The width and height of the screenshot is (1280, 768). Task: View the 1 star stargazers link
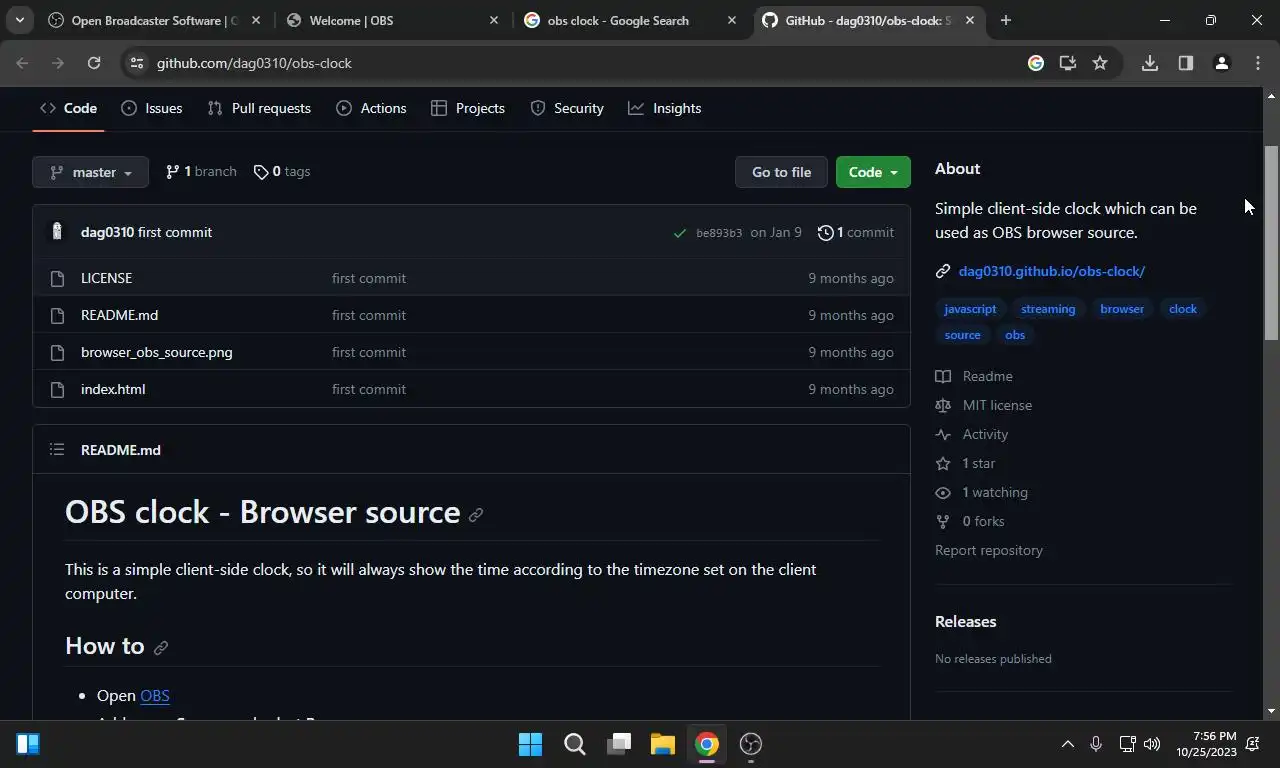coord(965,463)
